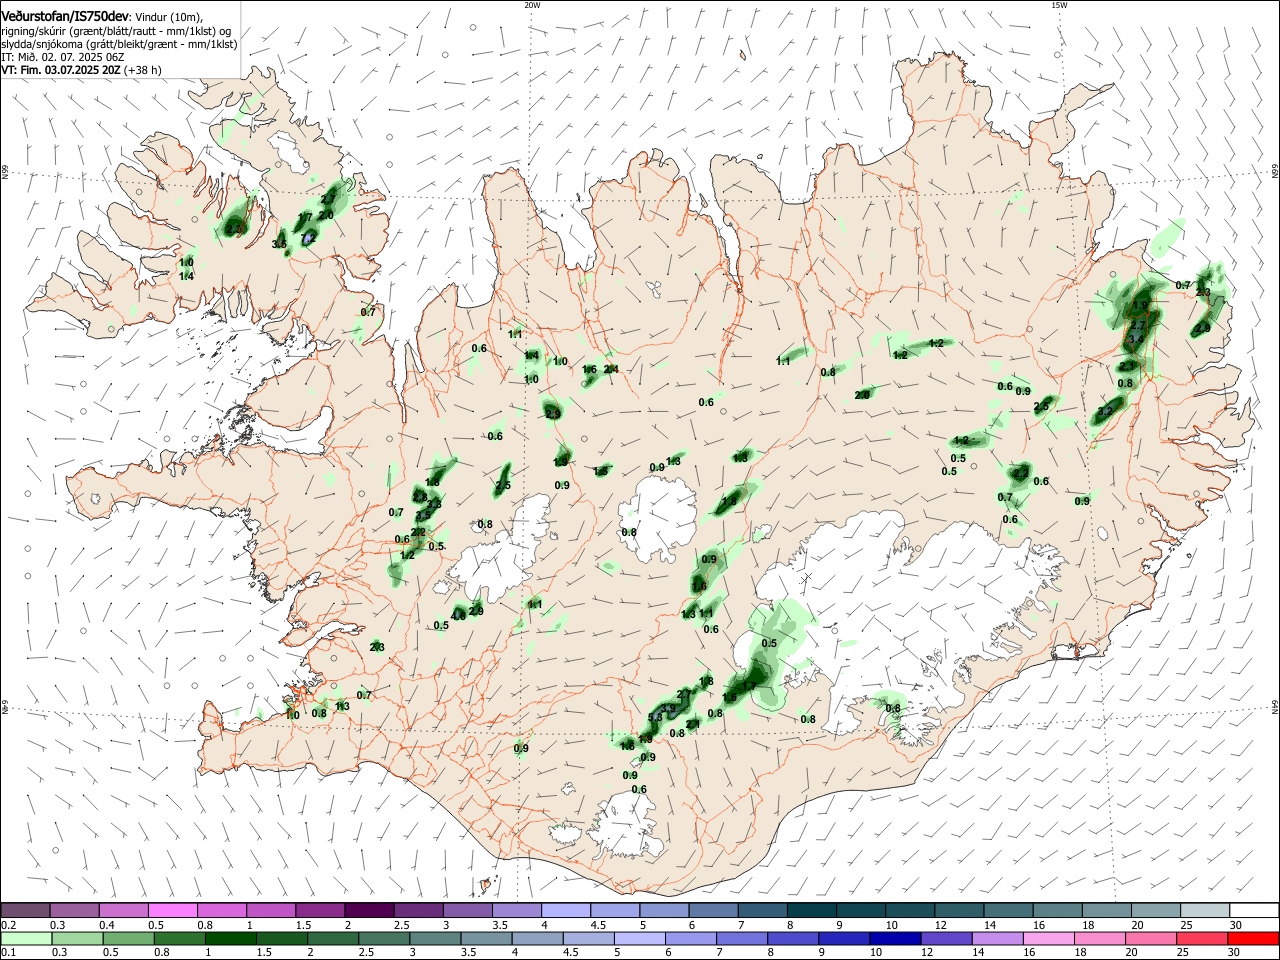Click the 'rigning/skúrir' legend description line

(116, 31)
